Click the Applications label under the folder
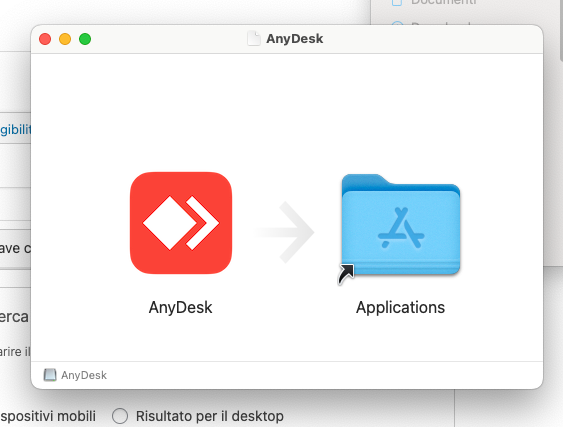 pyautogui.click(x=400, y=308)
